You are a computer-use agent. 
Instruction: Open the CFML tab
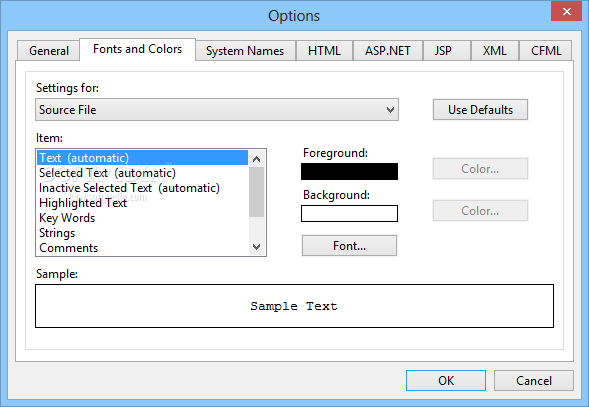click(x=546, y=51)
